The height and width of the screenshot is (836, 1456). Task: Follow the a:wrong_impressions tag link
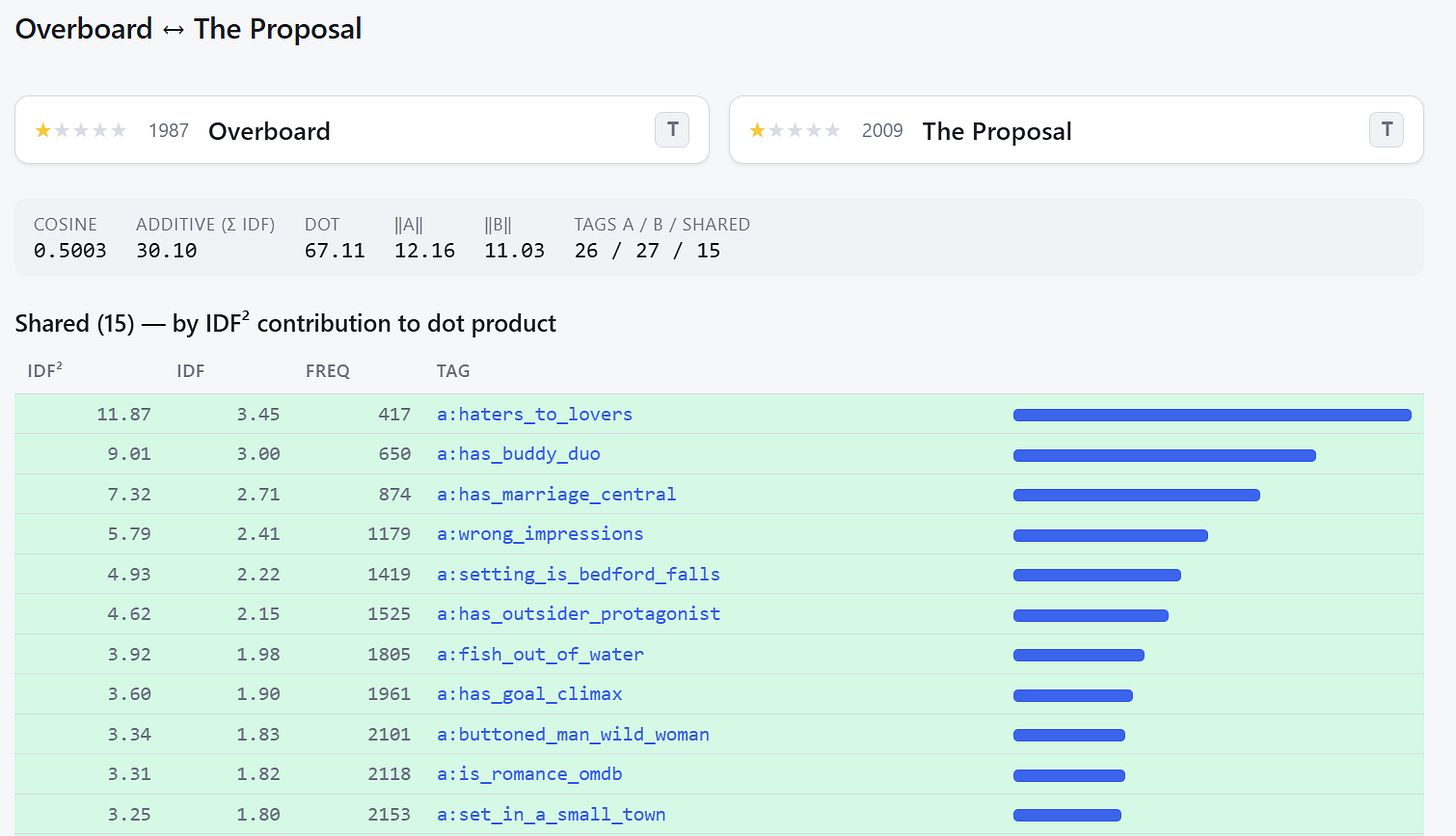[540, 534]
